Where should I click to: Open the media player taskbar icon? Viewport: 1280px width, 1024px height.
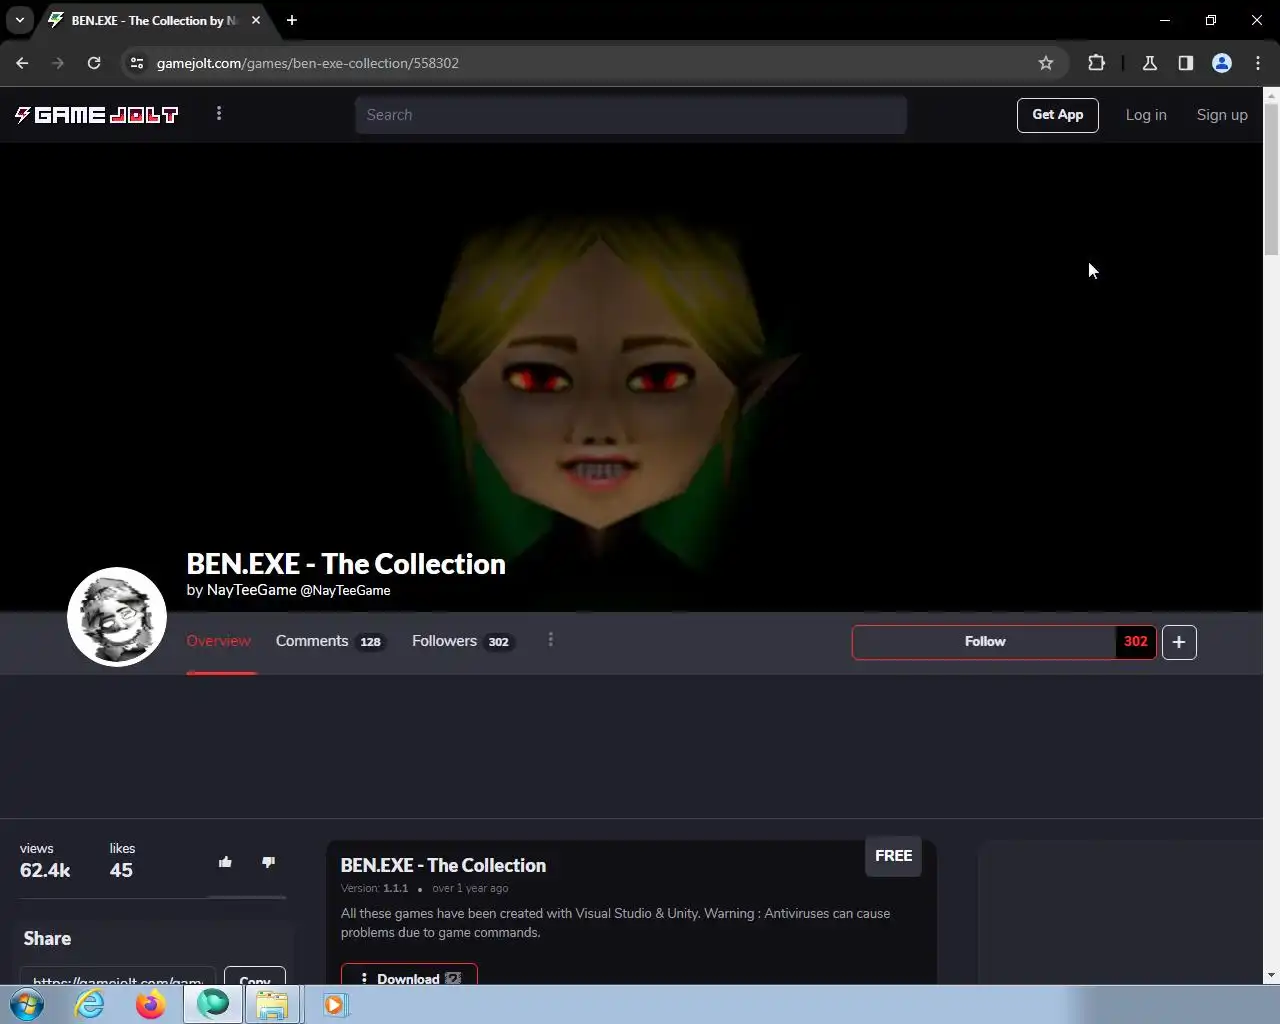(x=334, y=1004)
